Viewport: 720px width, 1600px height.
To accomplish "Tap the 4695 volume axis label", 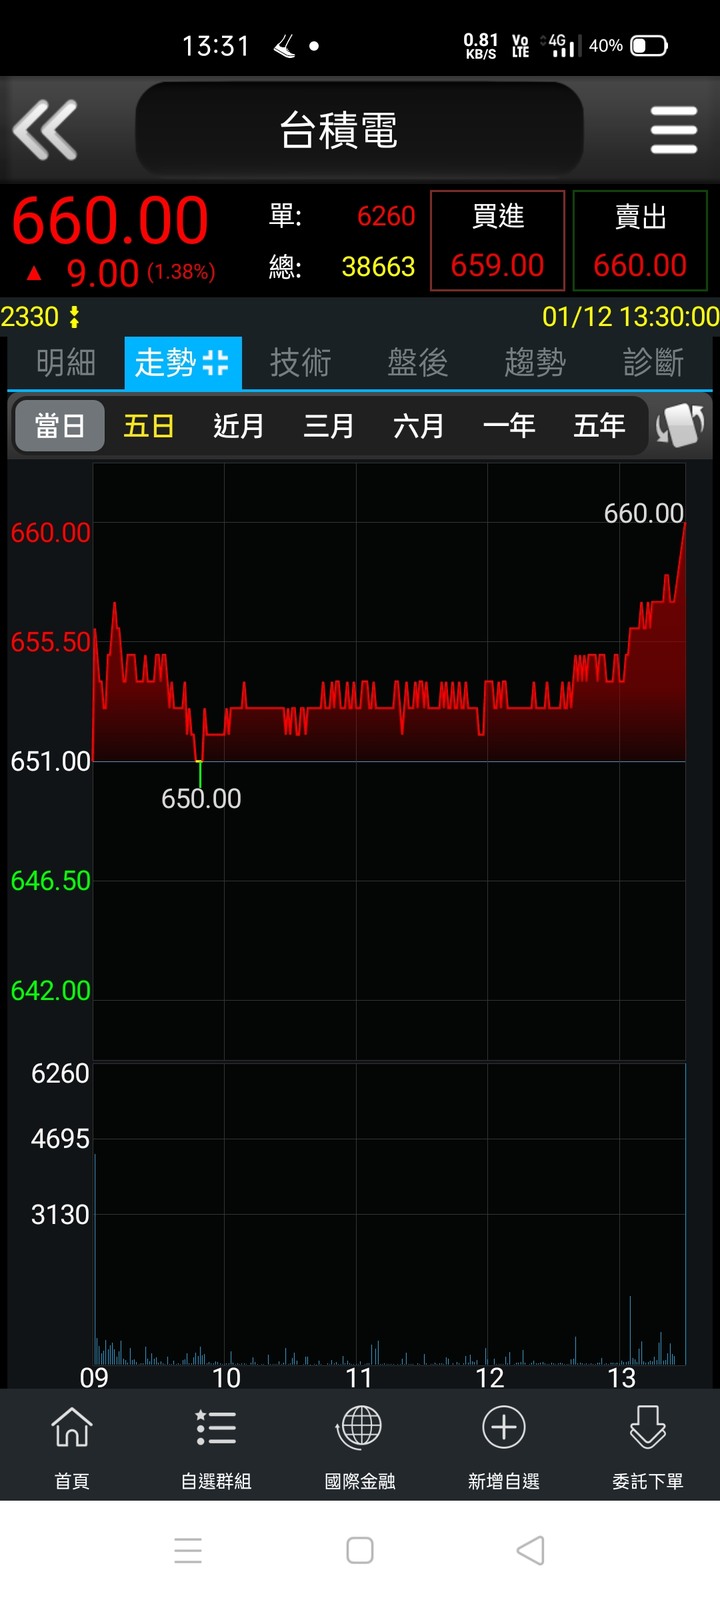I will point(60,1139).
